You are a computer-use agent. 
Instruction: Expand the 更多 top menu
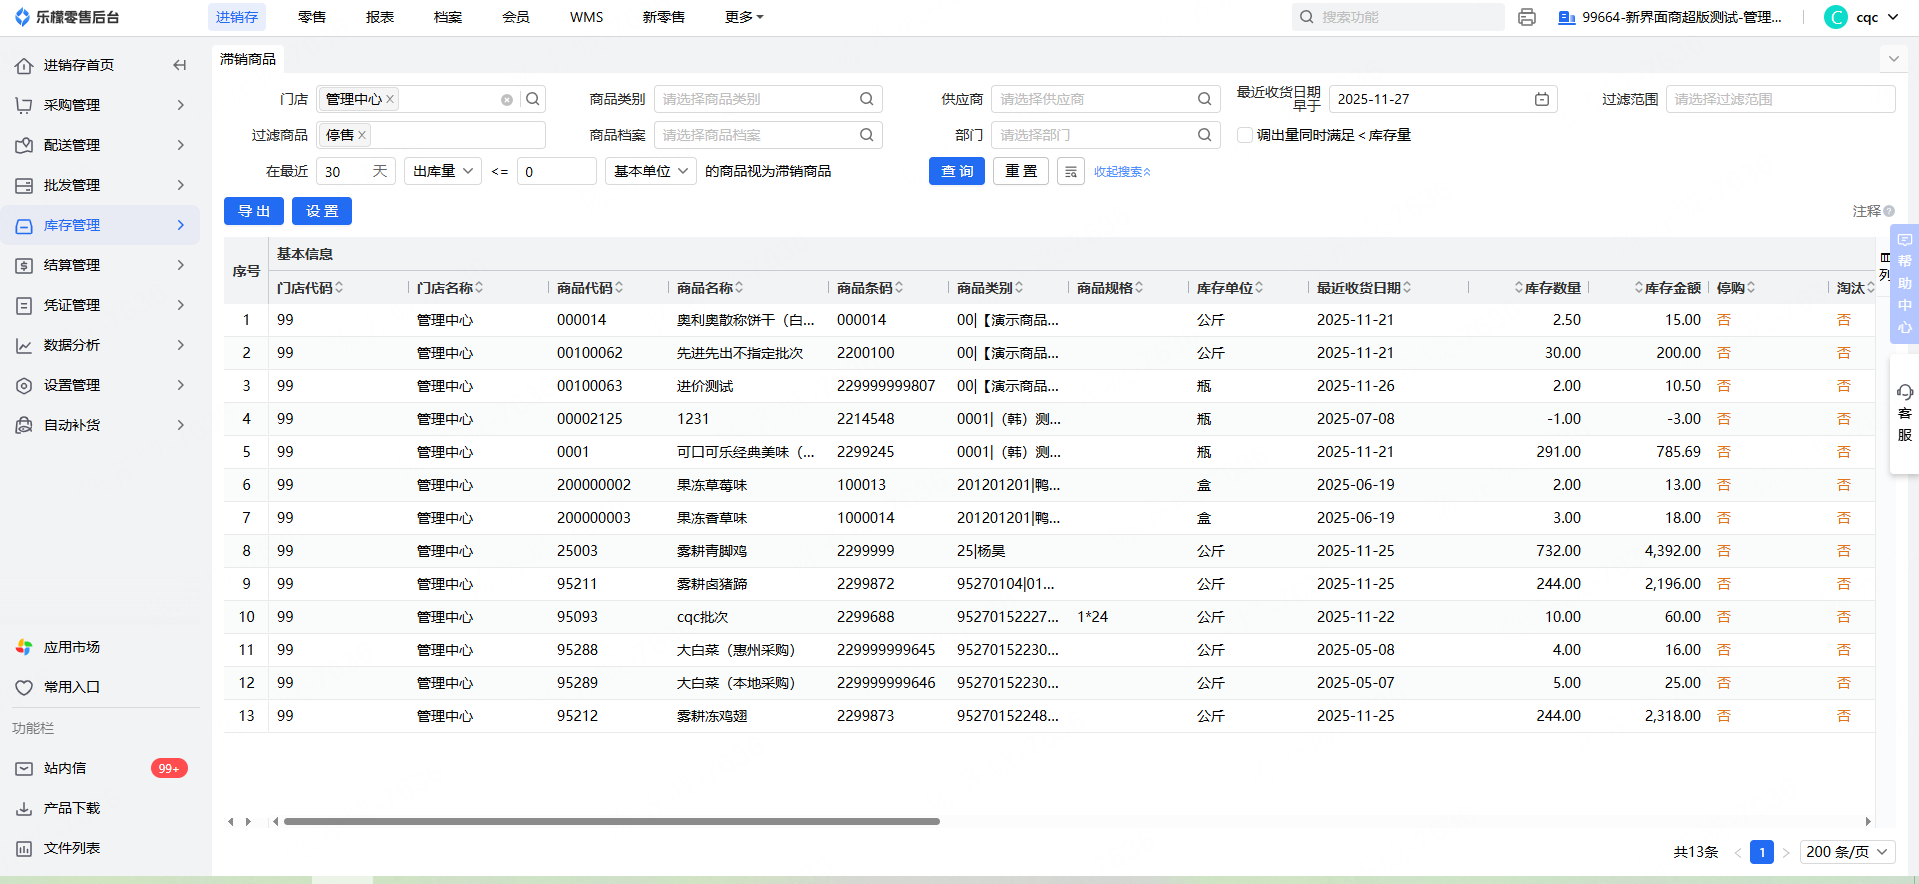(x=743, y=17)
